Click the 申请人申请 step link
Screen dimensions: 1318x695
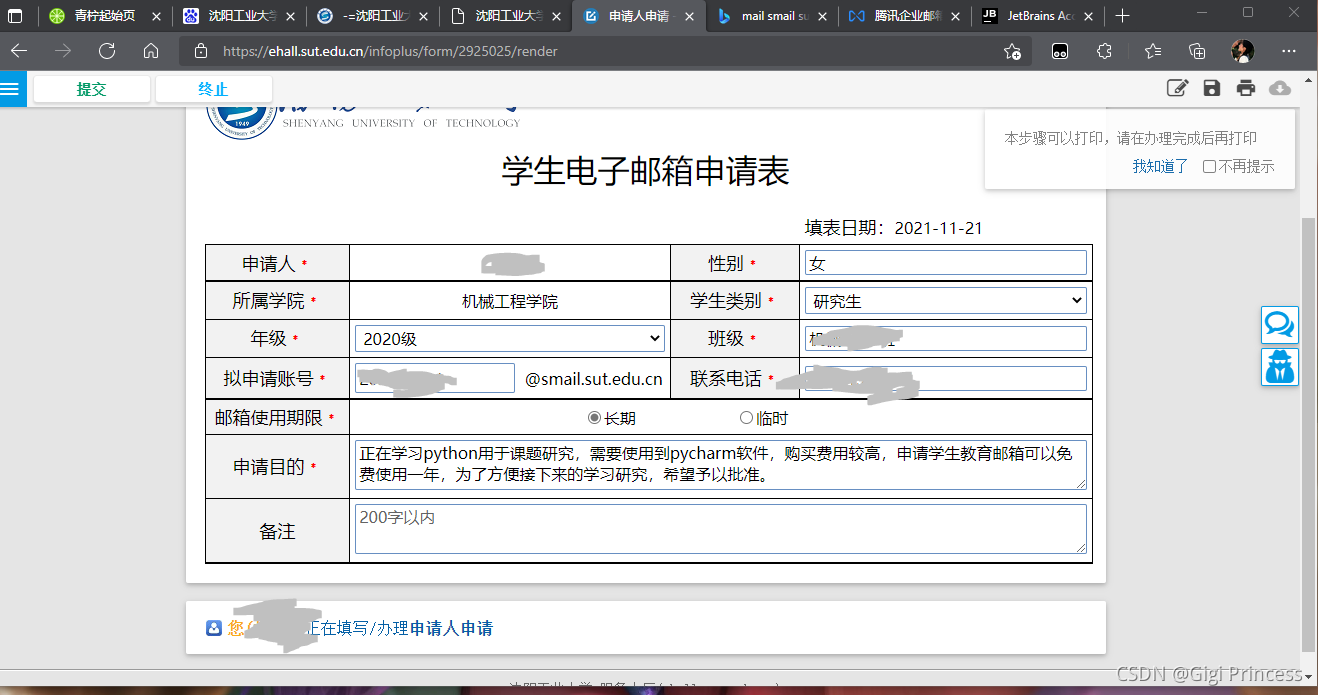pos(451,628)
